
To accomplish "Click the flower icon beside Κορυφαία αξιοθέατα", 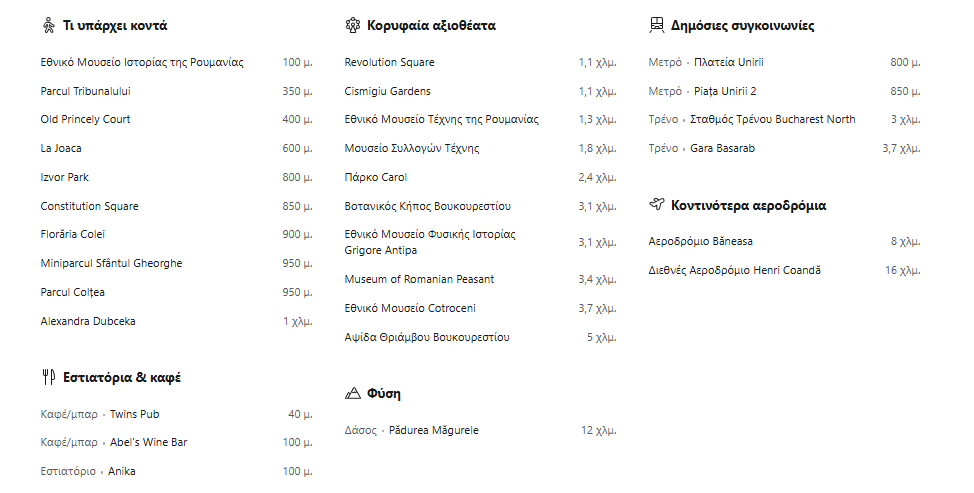I will tap(352, 25).
